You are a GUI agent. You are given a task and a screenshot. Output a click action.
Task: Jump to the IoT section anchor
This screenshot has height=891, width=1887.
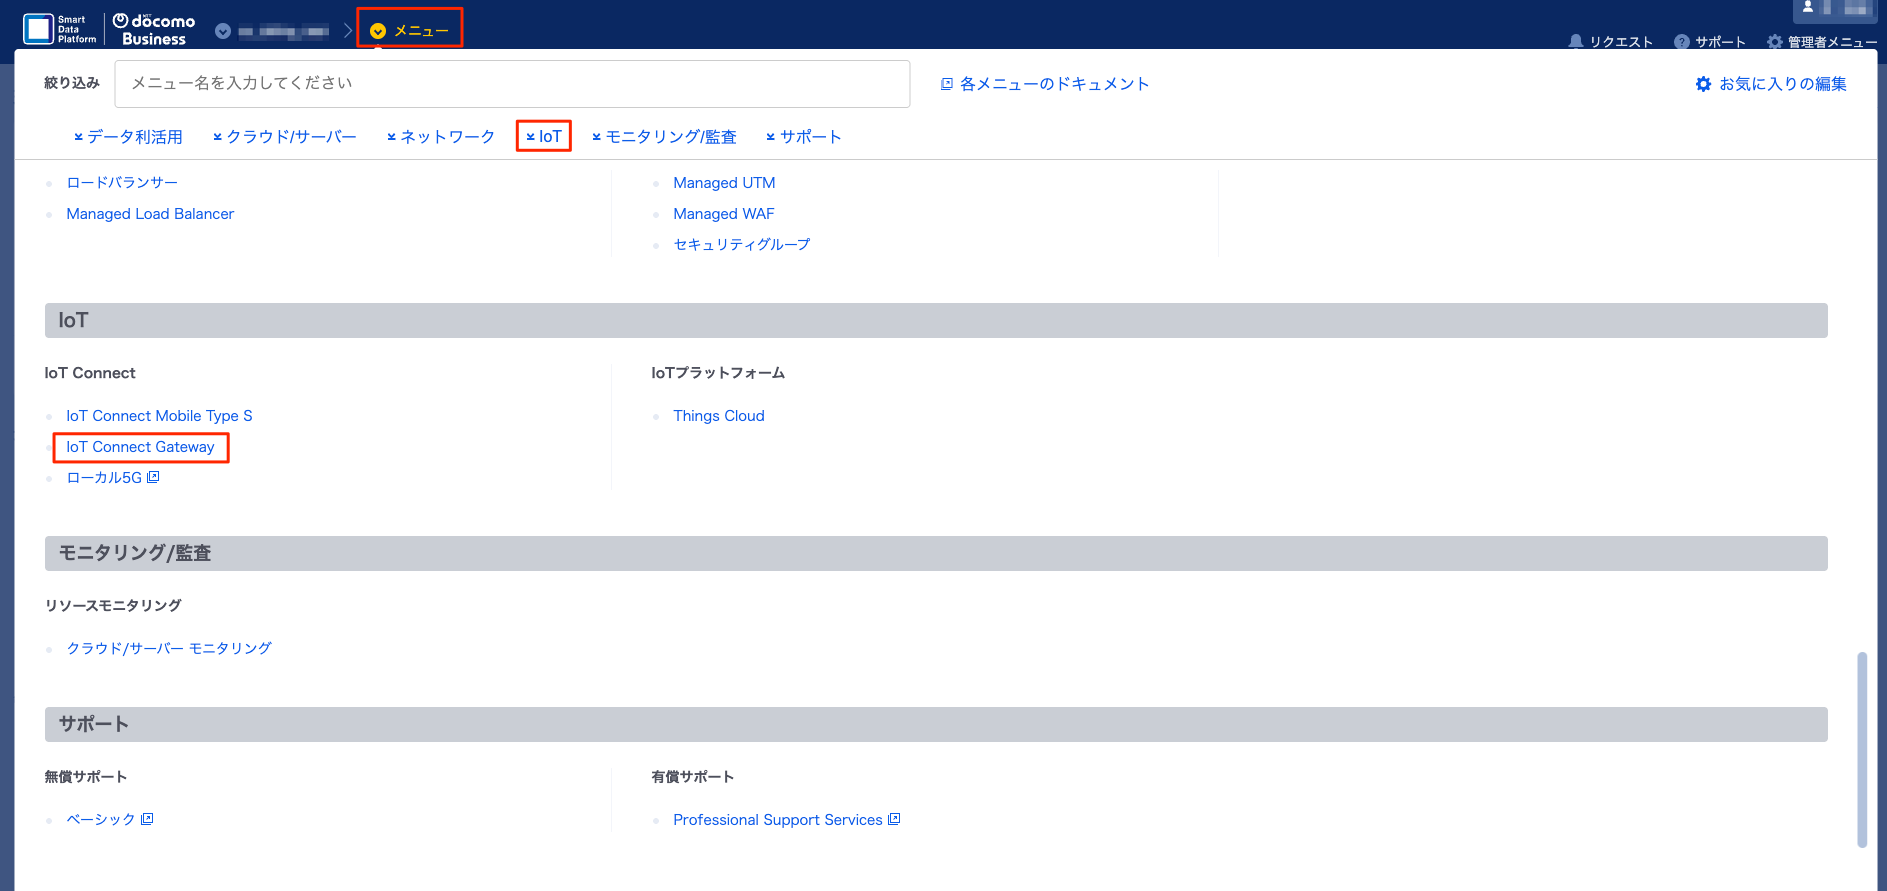[544, 137]
